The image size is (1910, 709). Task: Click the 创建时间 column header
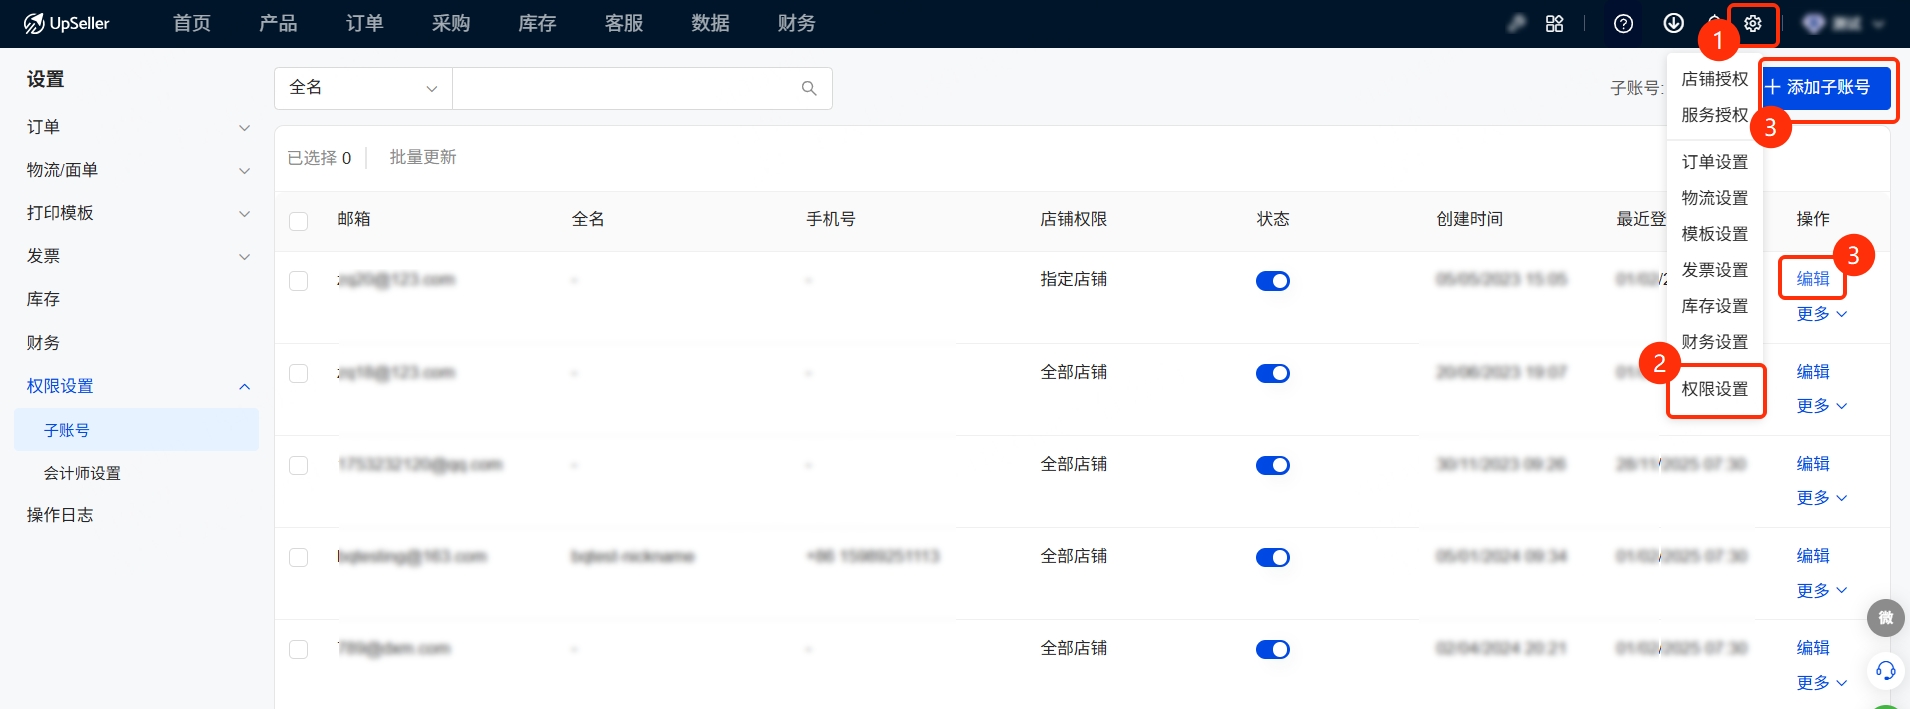click(1469, 219)
